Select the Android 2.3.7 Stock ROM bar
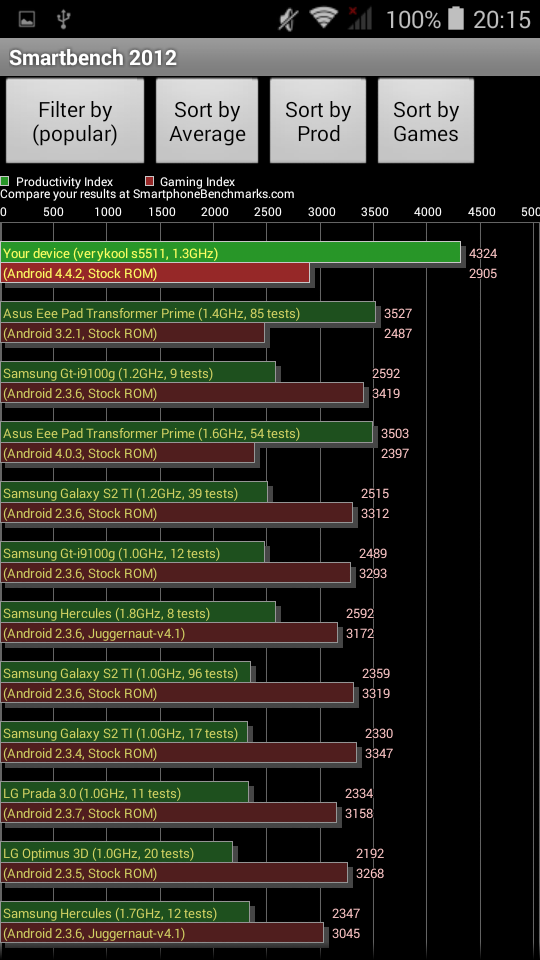Viewport: 540px width, 960px height. [168, 813]
